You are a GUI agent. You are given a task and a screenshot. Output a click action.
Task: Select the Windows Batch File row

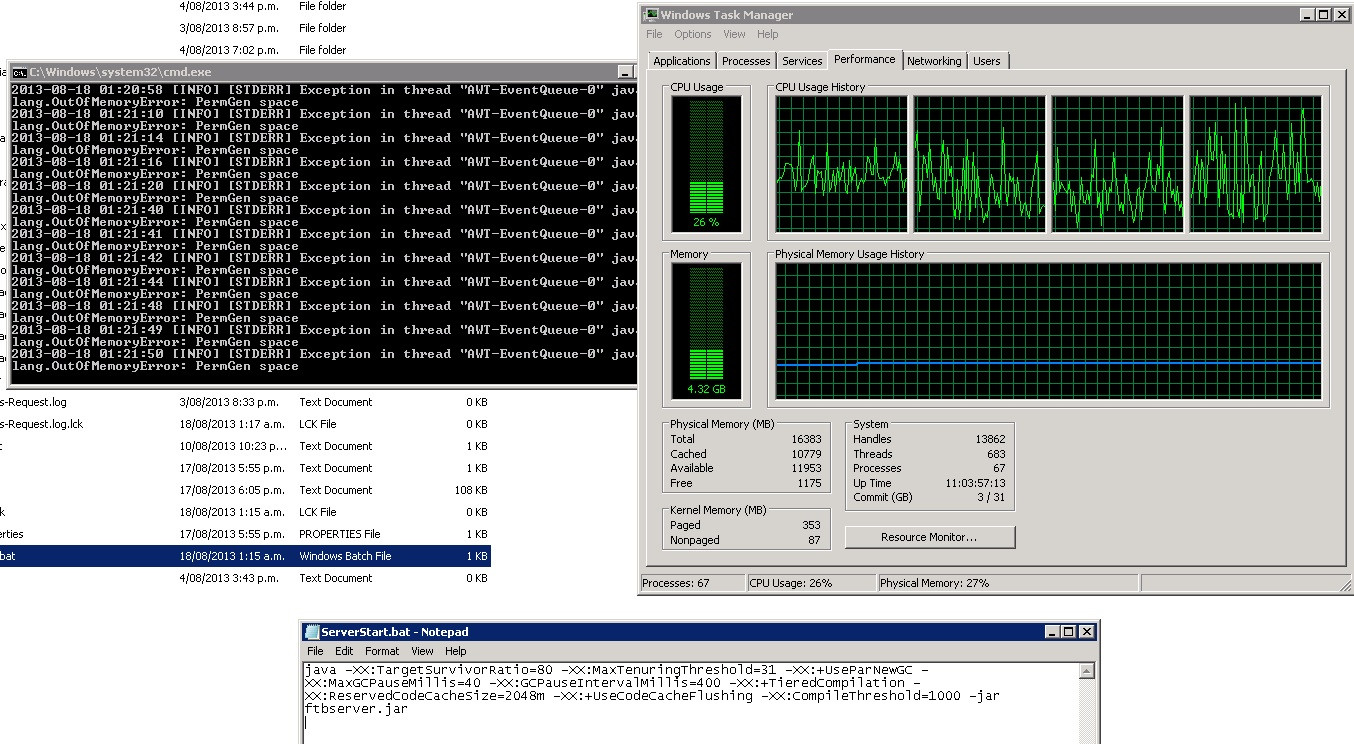[245, 556]
